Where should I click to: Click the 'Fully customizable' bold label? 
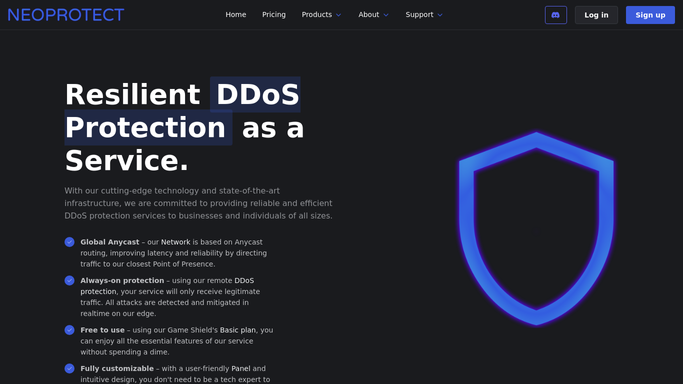tap(117, 368)
